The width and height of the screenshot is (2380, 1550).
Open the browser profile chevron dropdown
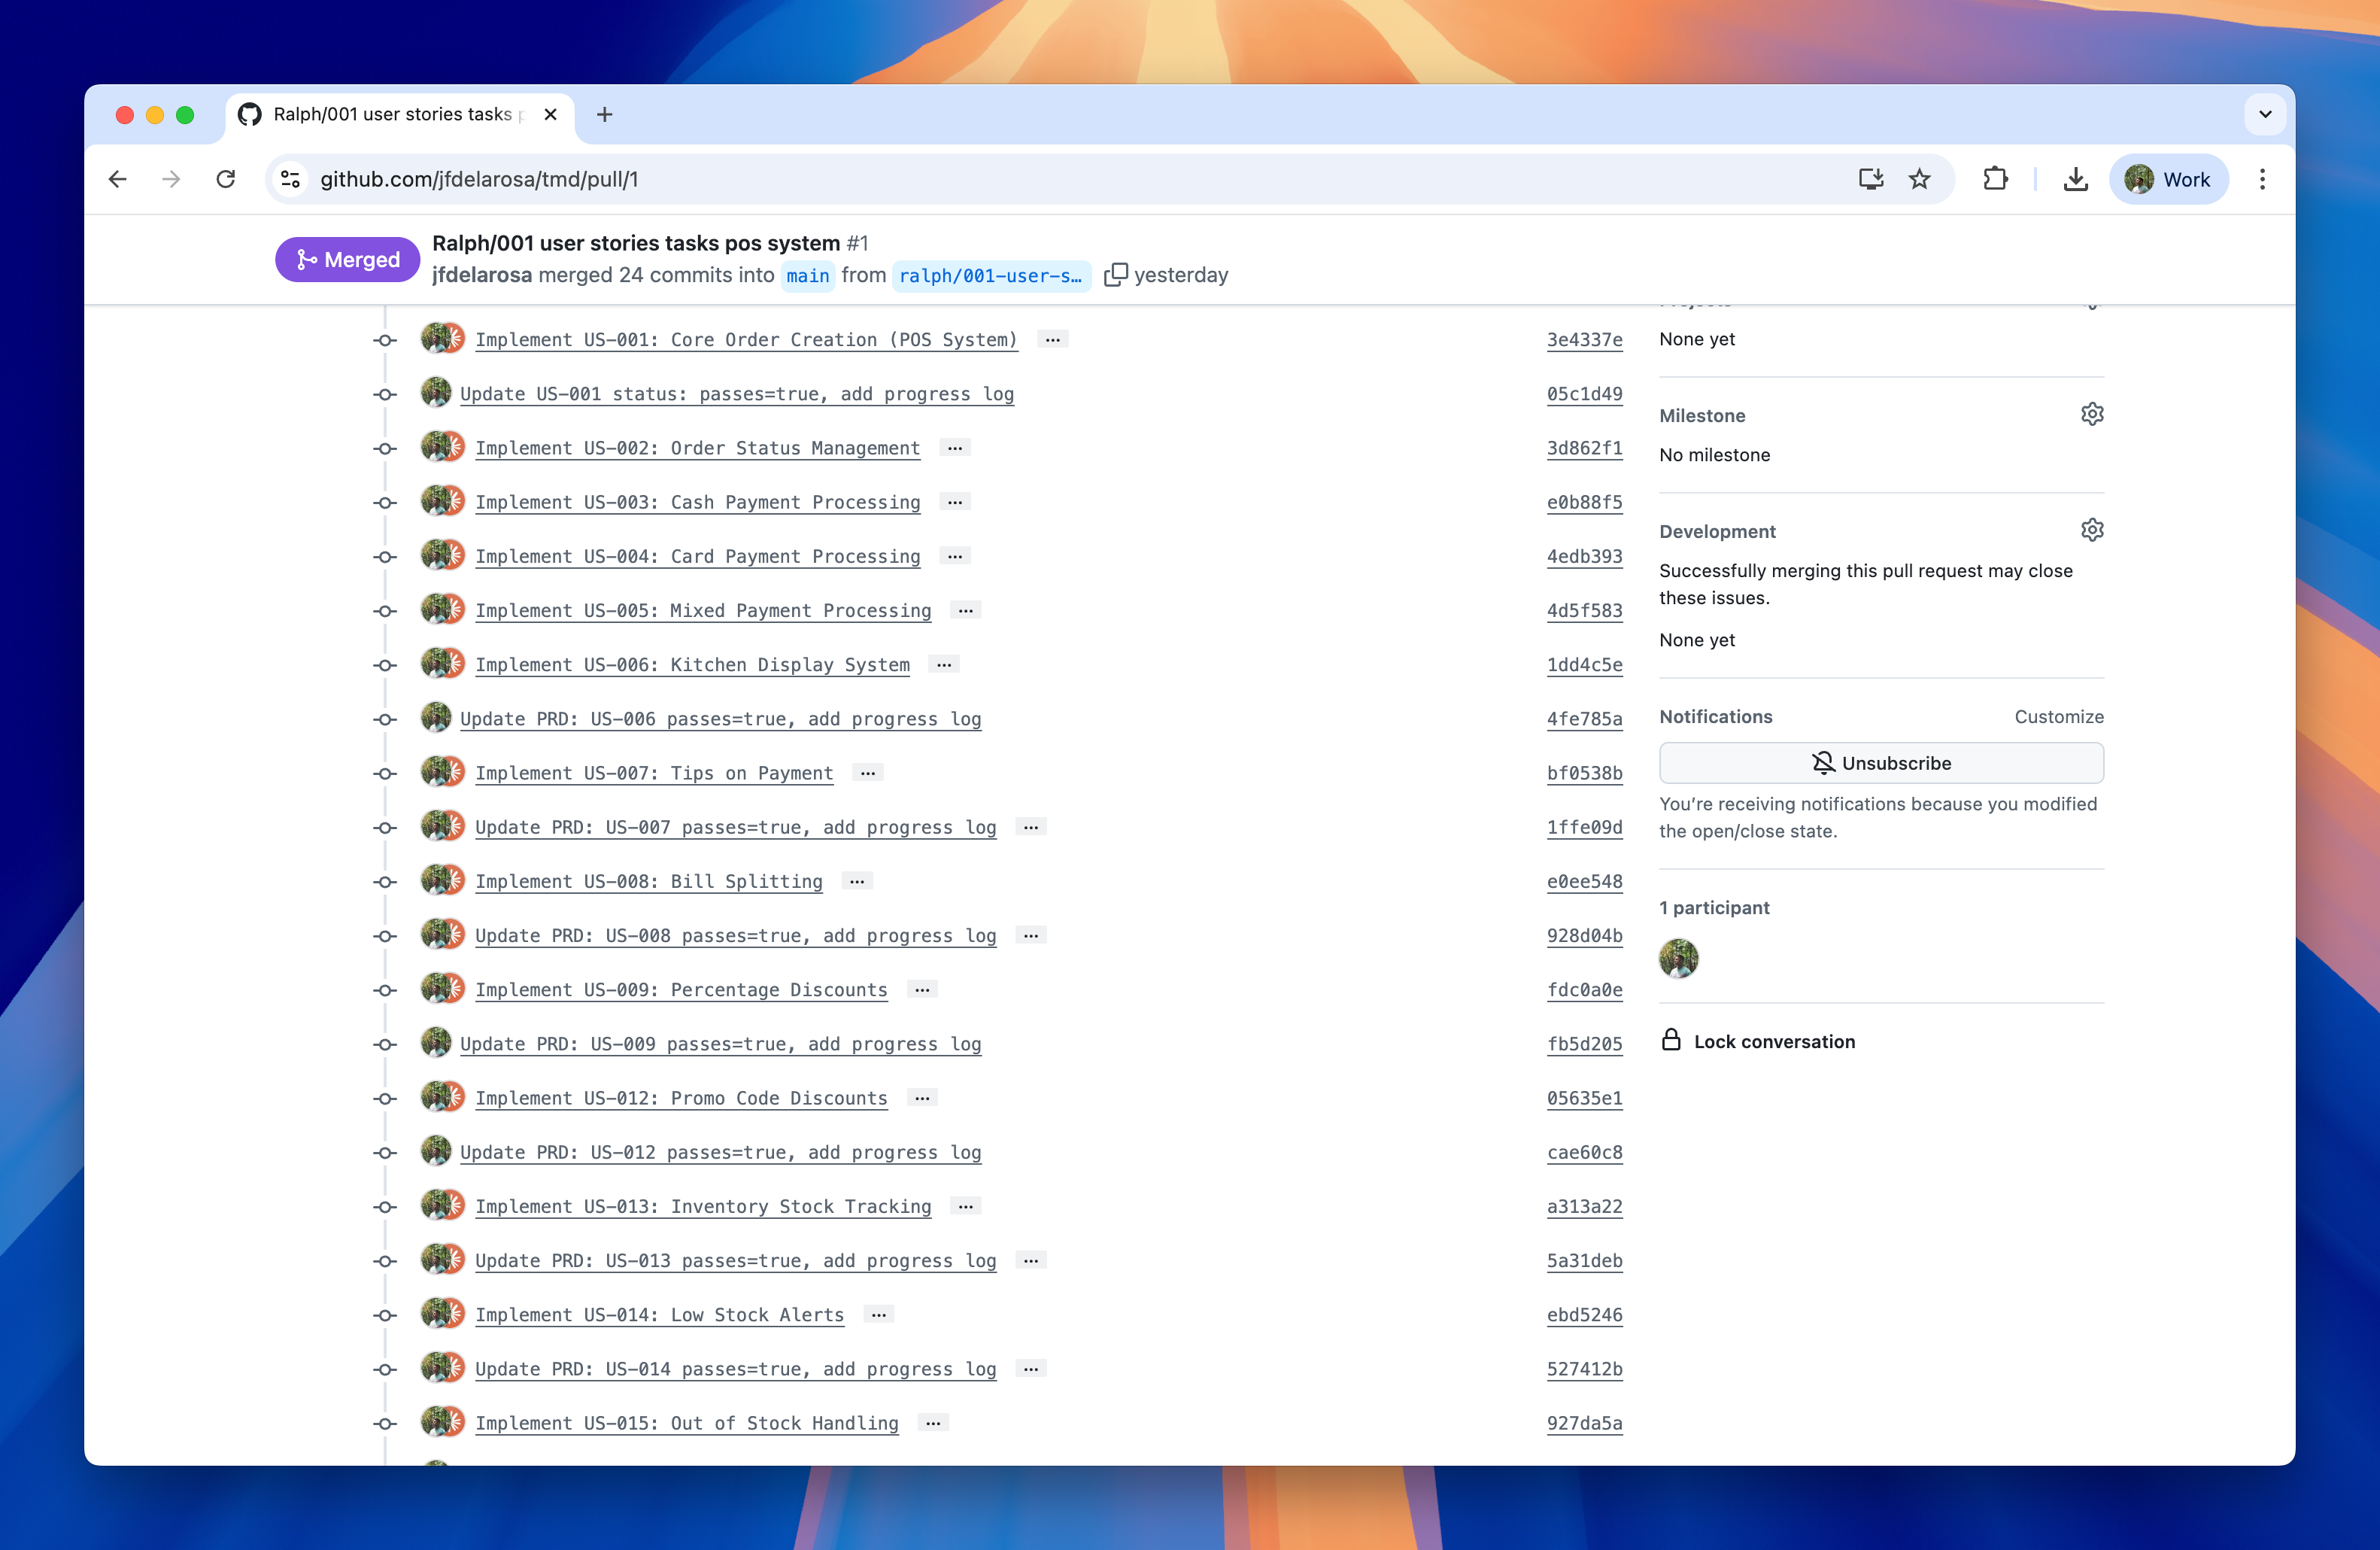pyautogui.click(x=2264, y=114)
